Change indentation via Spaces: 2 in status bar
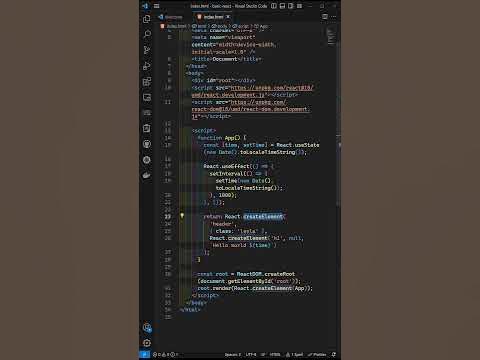The image size is (480, 360). (x=233, y=354)
